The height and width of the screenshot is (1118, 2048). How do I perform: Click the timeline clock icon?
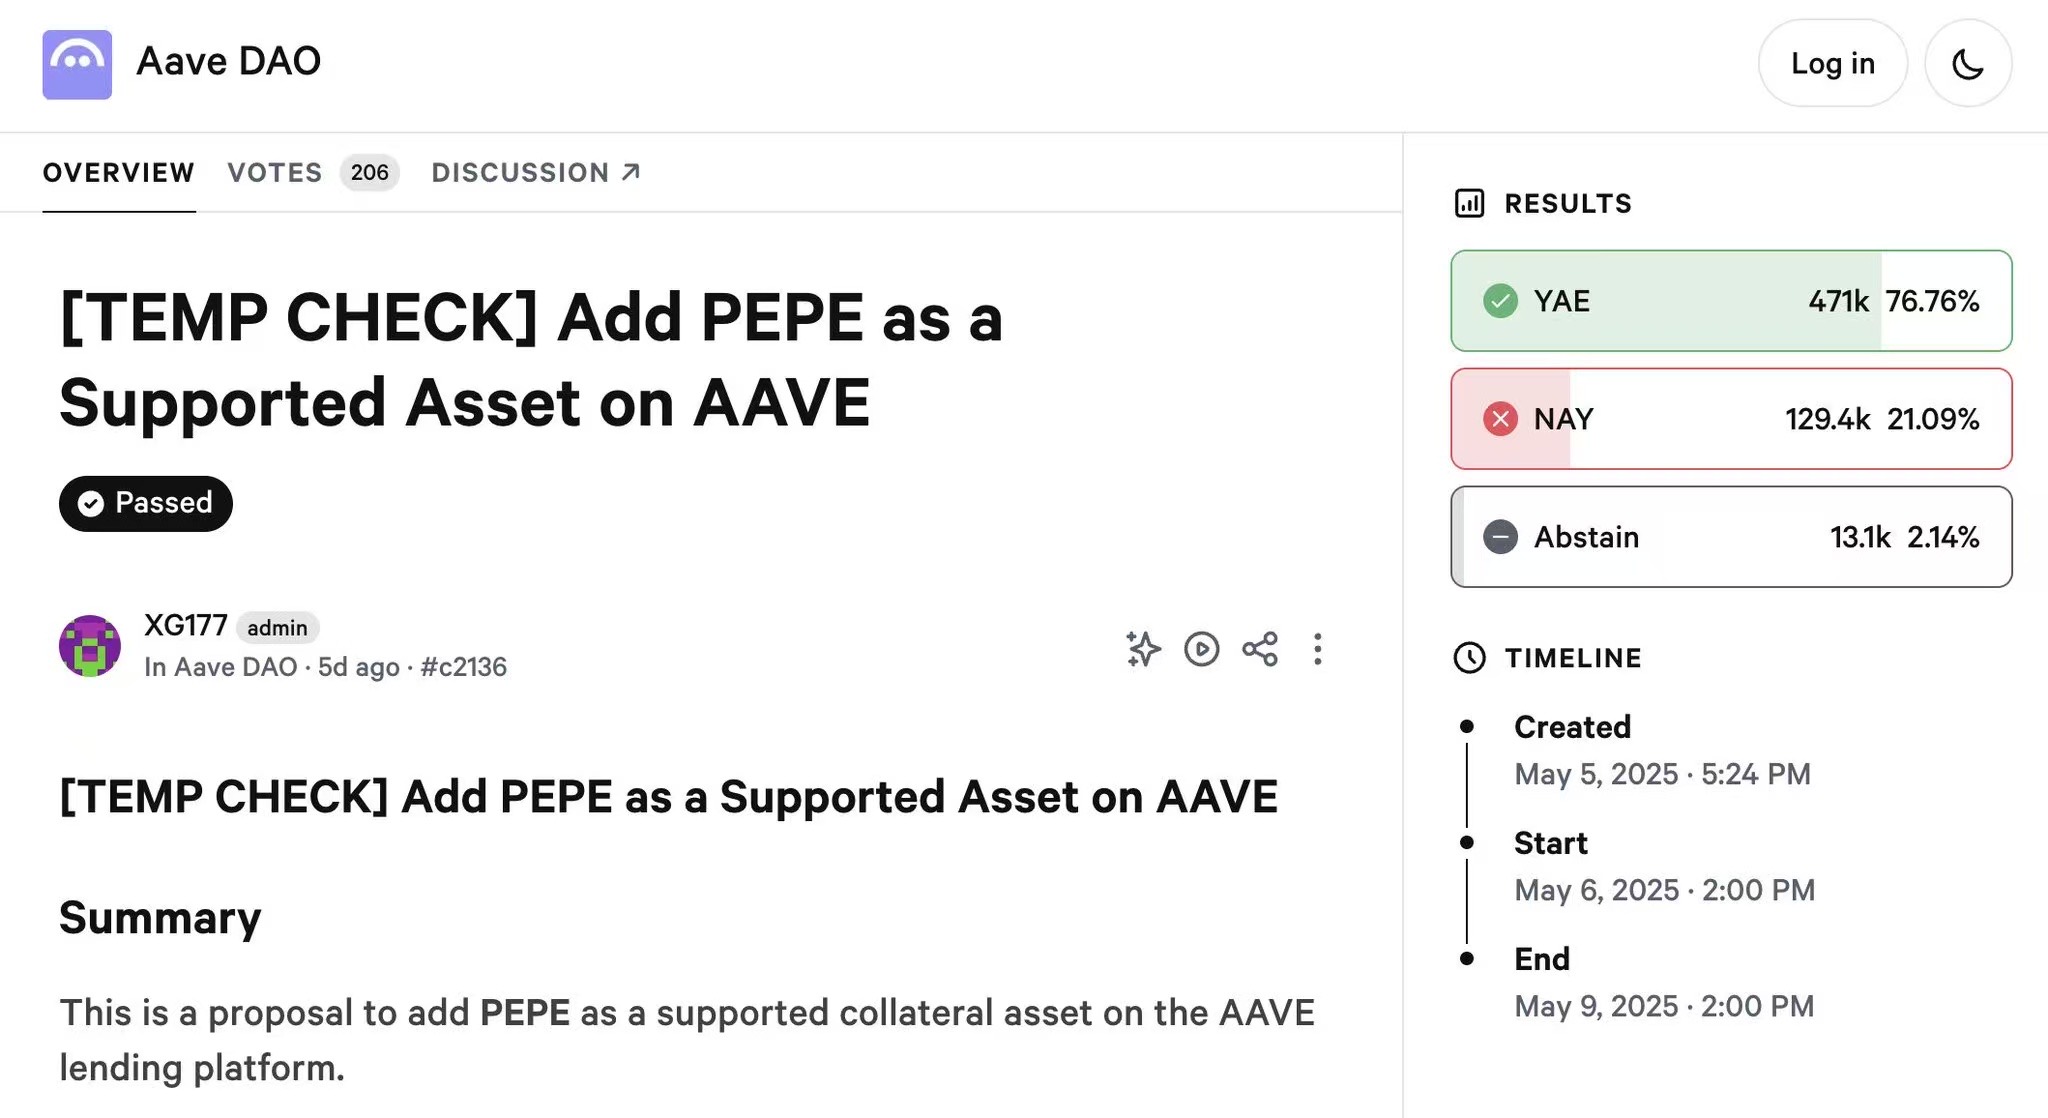click(1469, 658)
